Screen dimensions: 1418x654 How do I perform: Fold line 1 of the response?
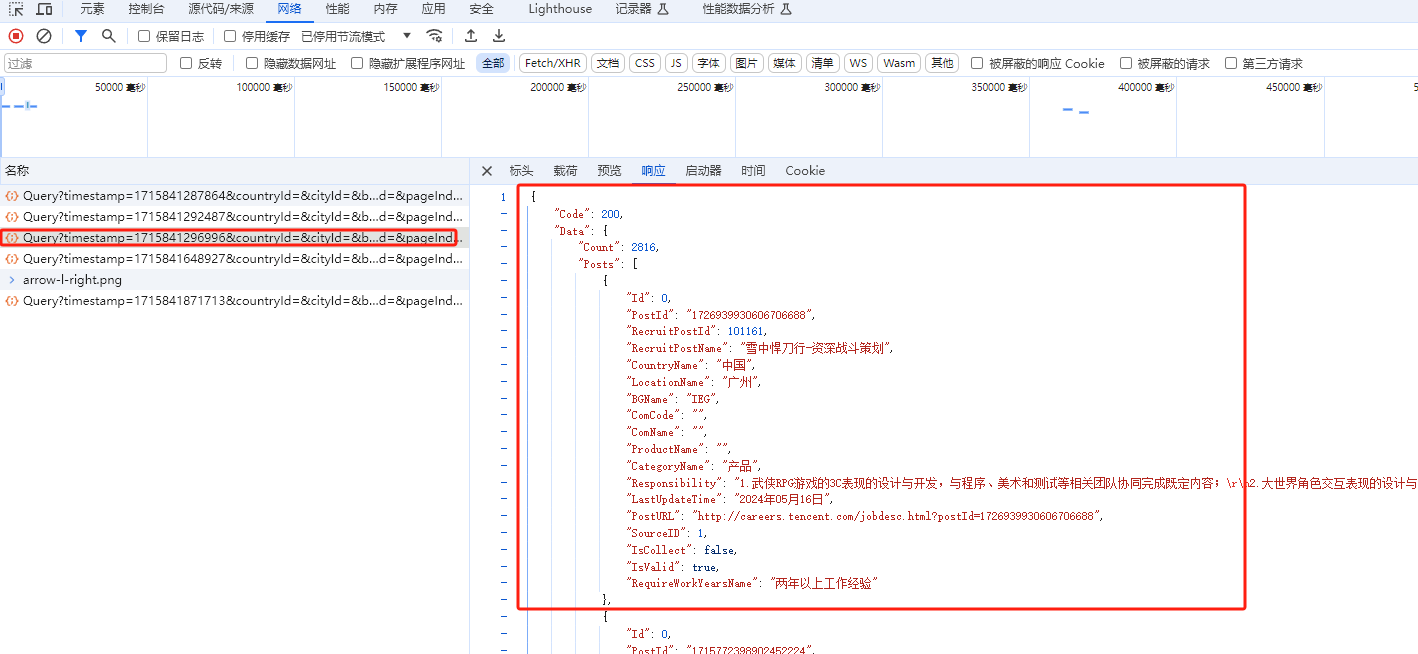tap(503, 197)
